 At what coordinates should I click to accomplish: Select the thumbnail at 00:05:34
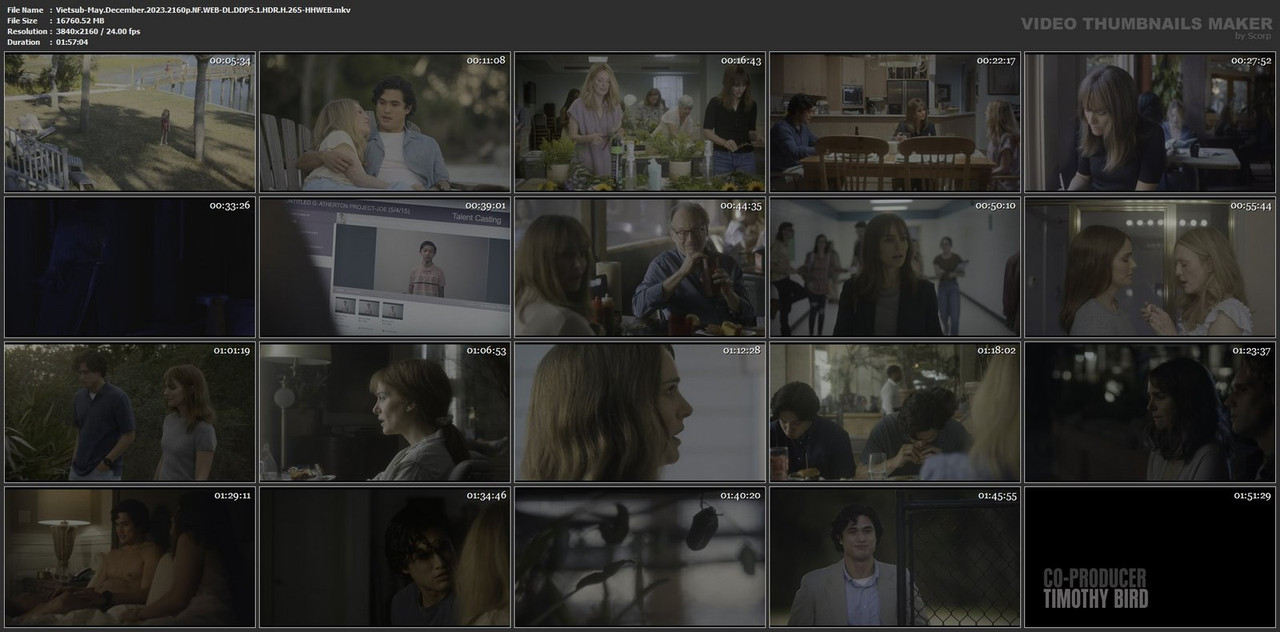coord(130,122)
